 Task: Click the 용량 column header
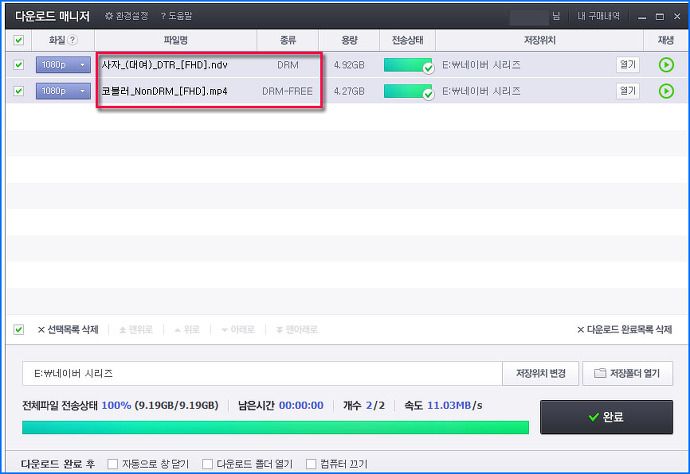click(x=349, y=40)
